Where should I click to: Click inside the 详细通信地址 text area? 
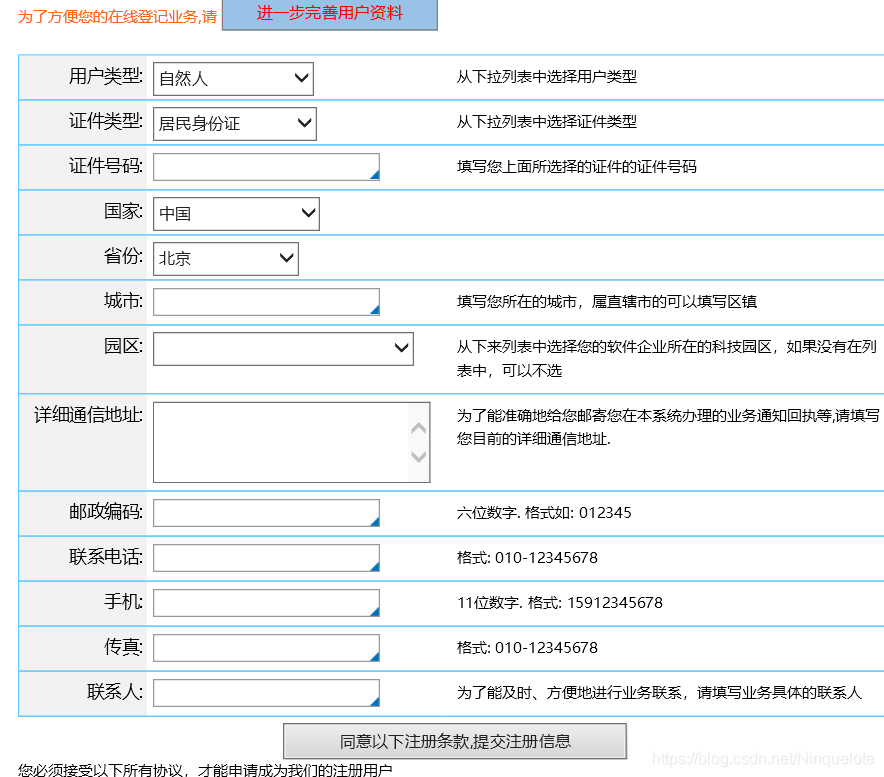tap(280, 440)
